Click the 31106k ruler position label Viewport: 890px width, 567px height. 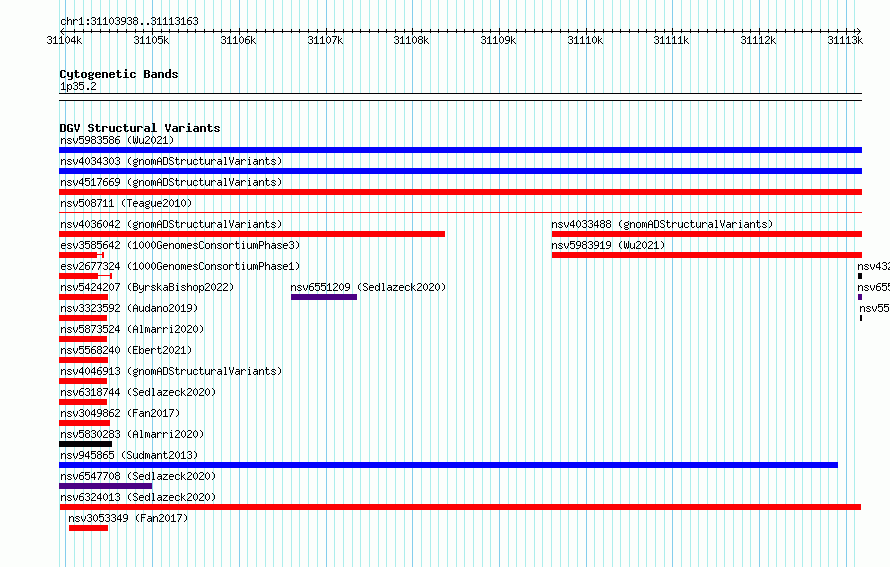click(x=238, y=40)
